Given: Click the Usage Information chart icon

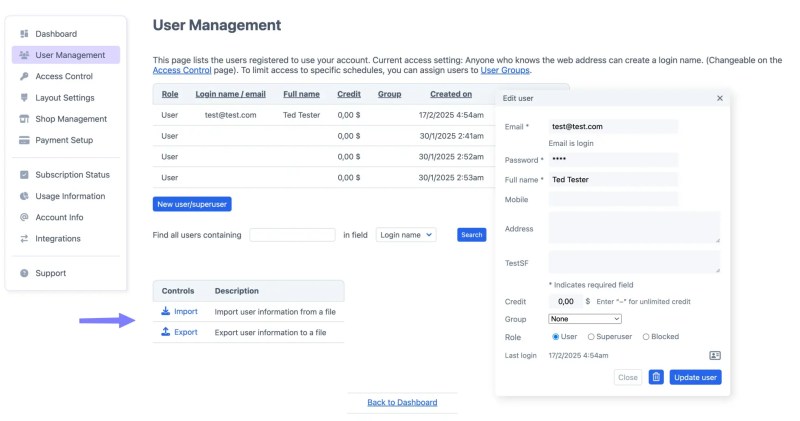Looking at the screenshot, I should point(24,196).
